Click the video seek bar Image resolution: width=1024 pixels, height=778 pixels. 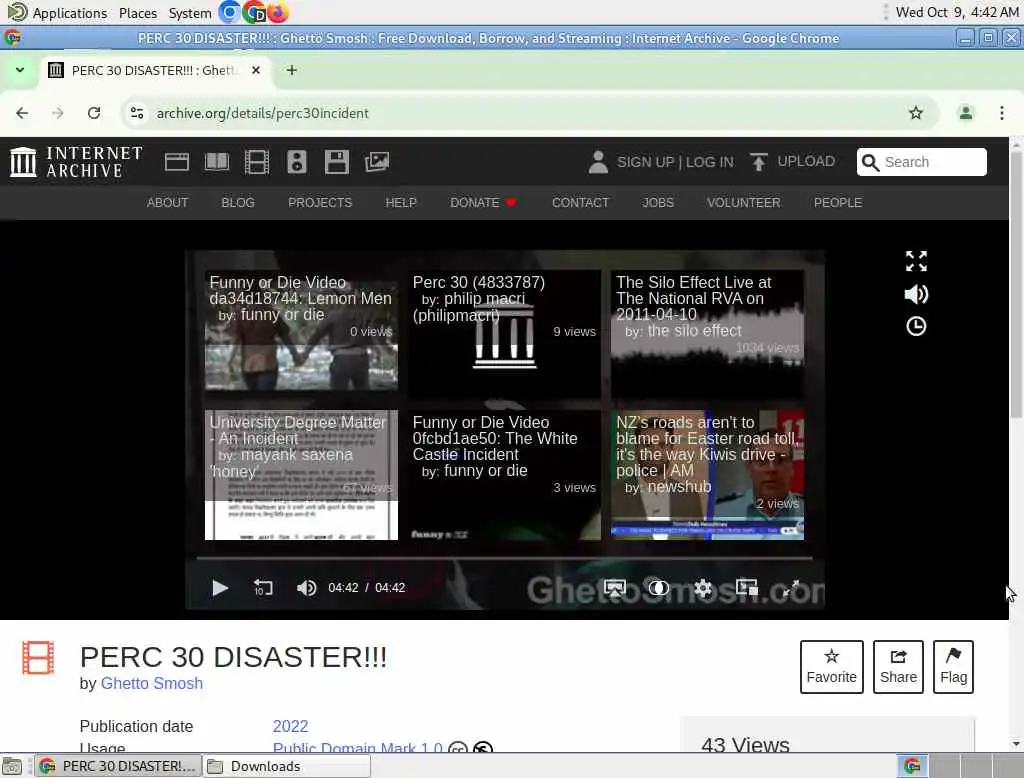click(x=505, y=559)
